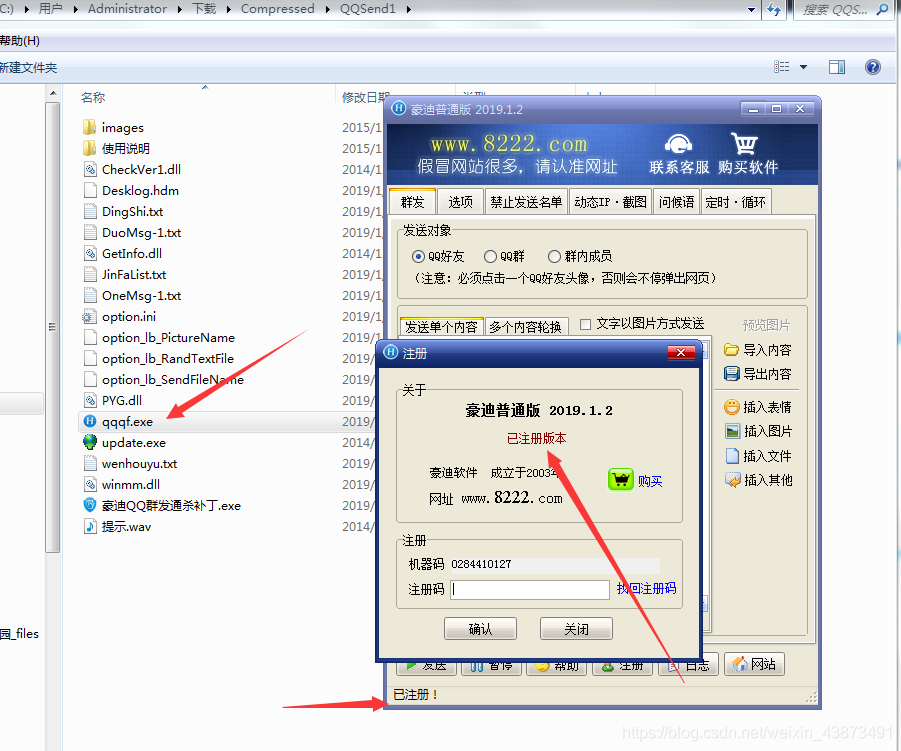The height and width of the screenshot is (751, 901).
Task: Expand the arrow after Administrator in path
Action: click(x=180, y=9)
